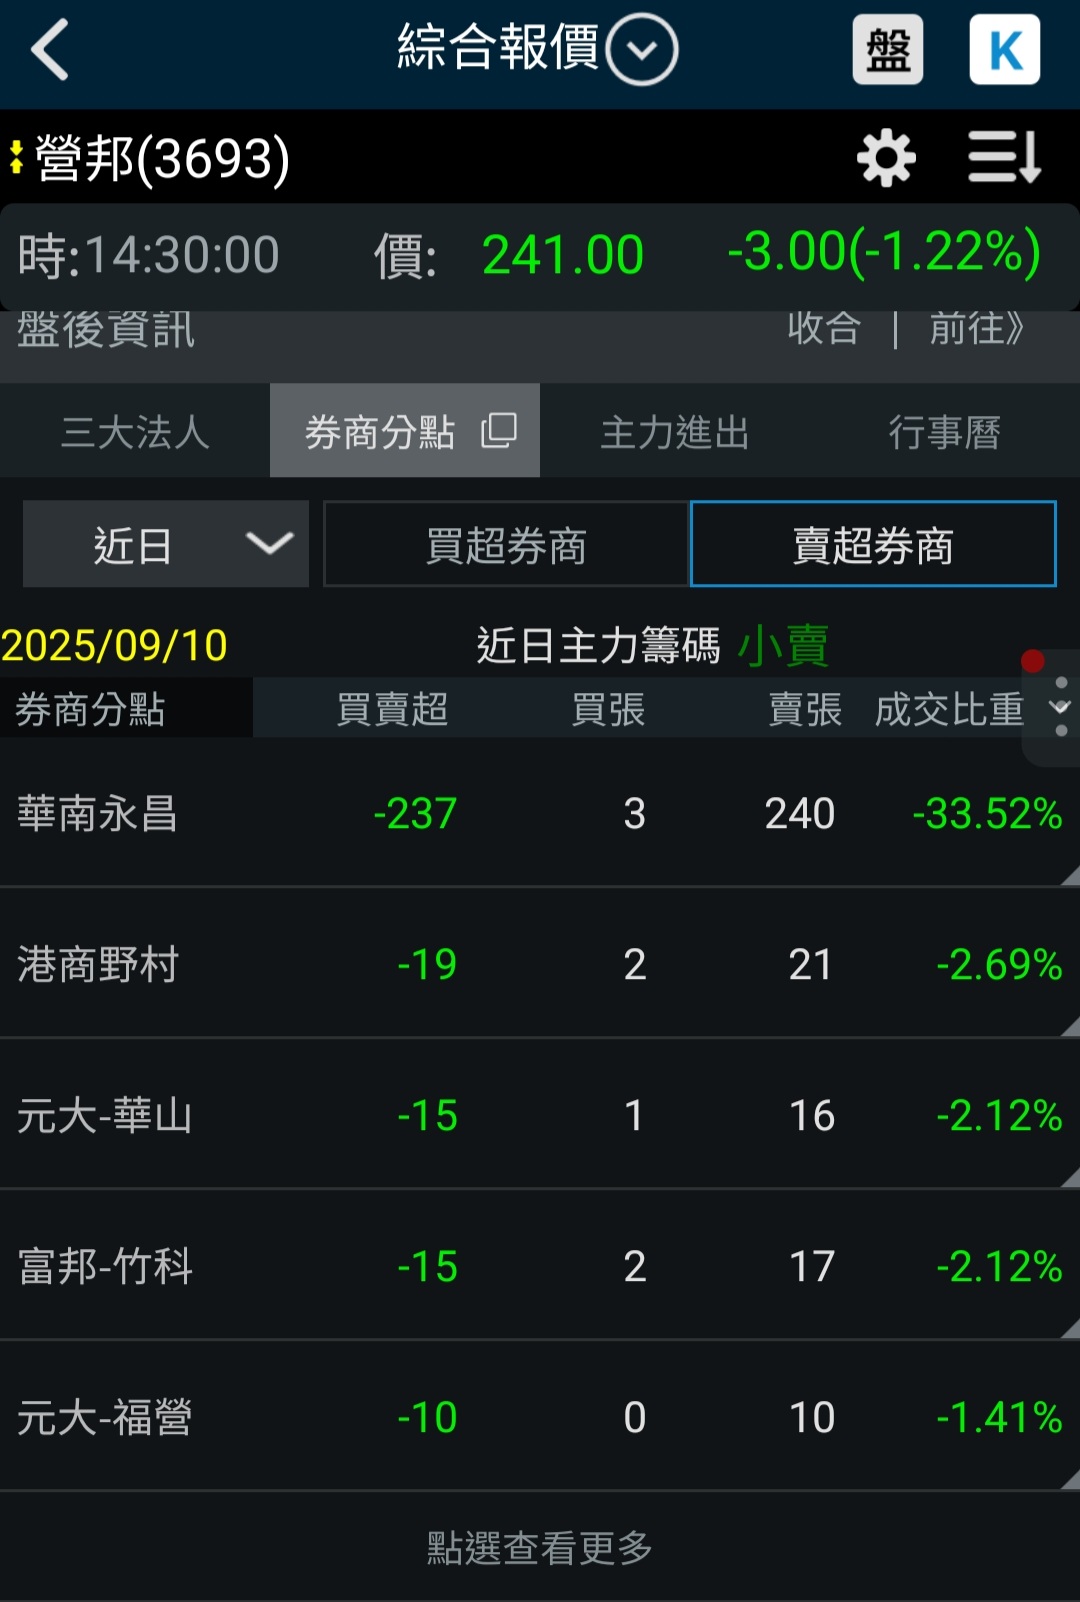Image resolution: width=1080 pixels, height=1602 pixels.
Task: Tap the pop-out icon beside 券商分點
Action: [x=499, y=431]
